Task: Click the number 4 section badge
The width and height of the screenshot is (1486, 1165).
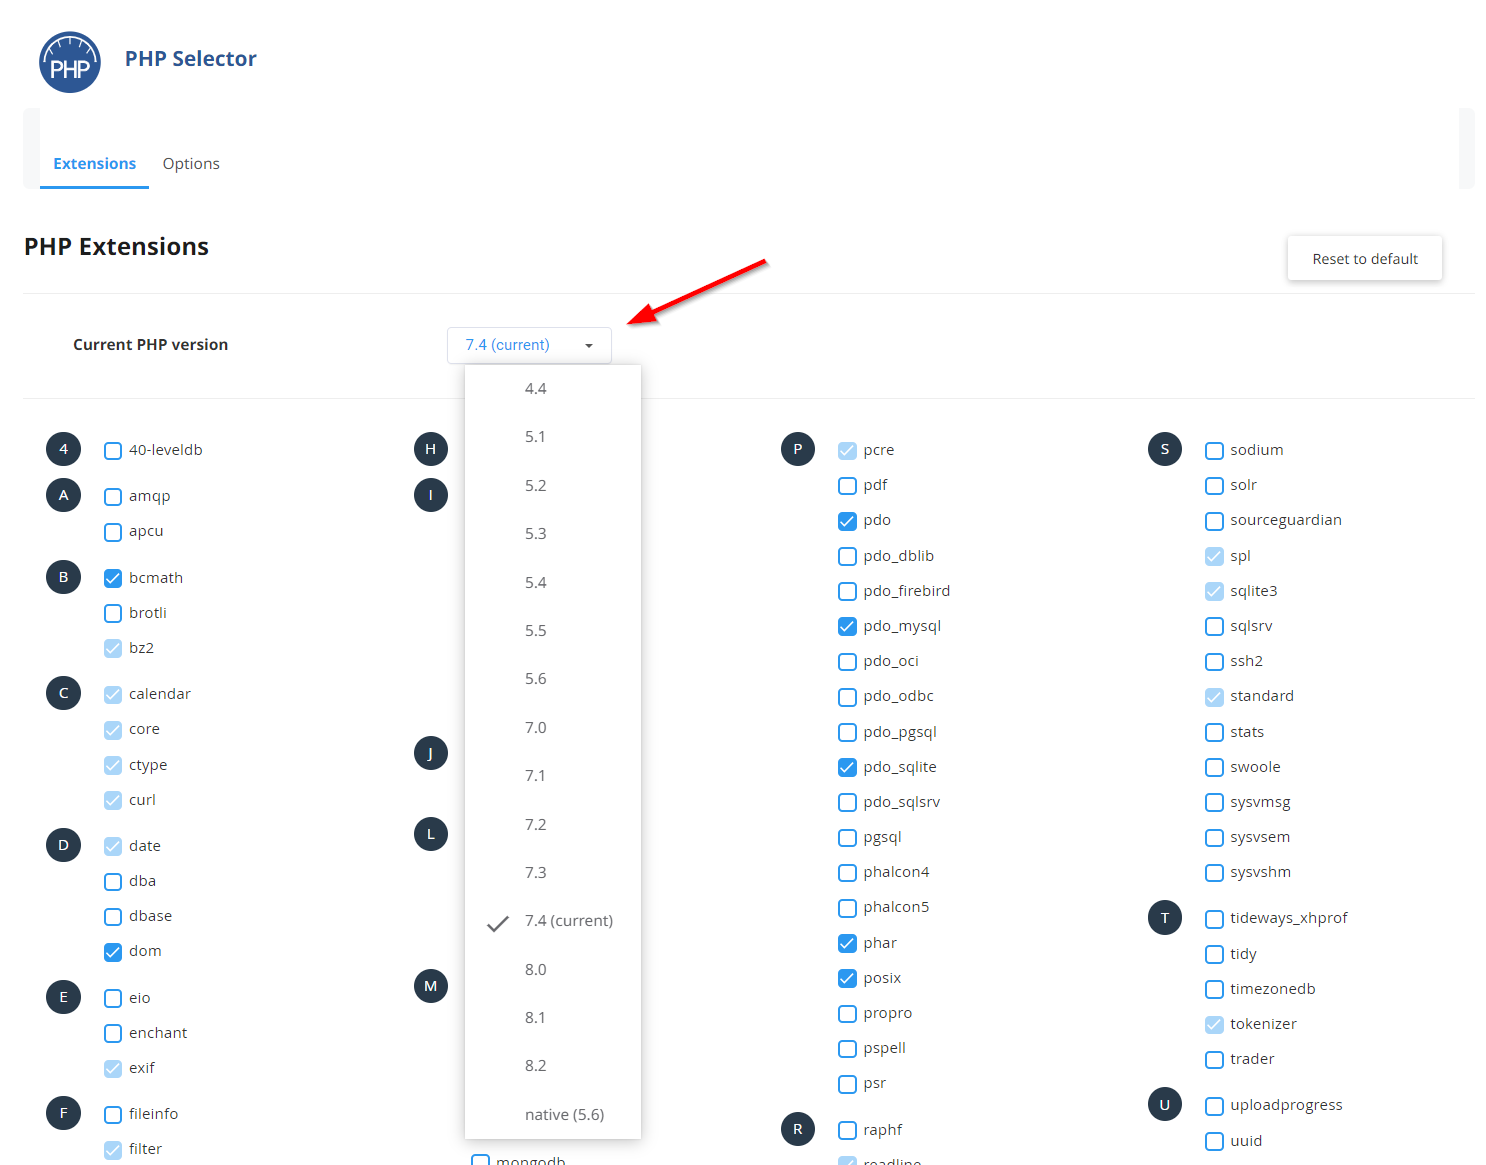Action: click(63, 449)
